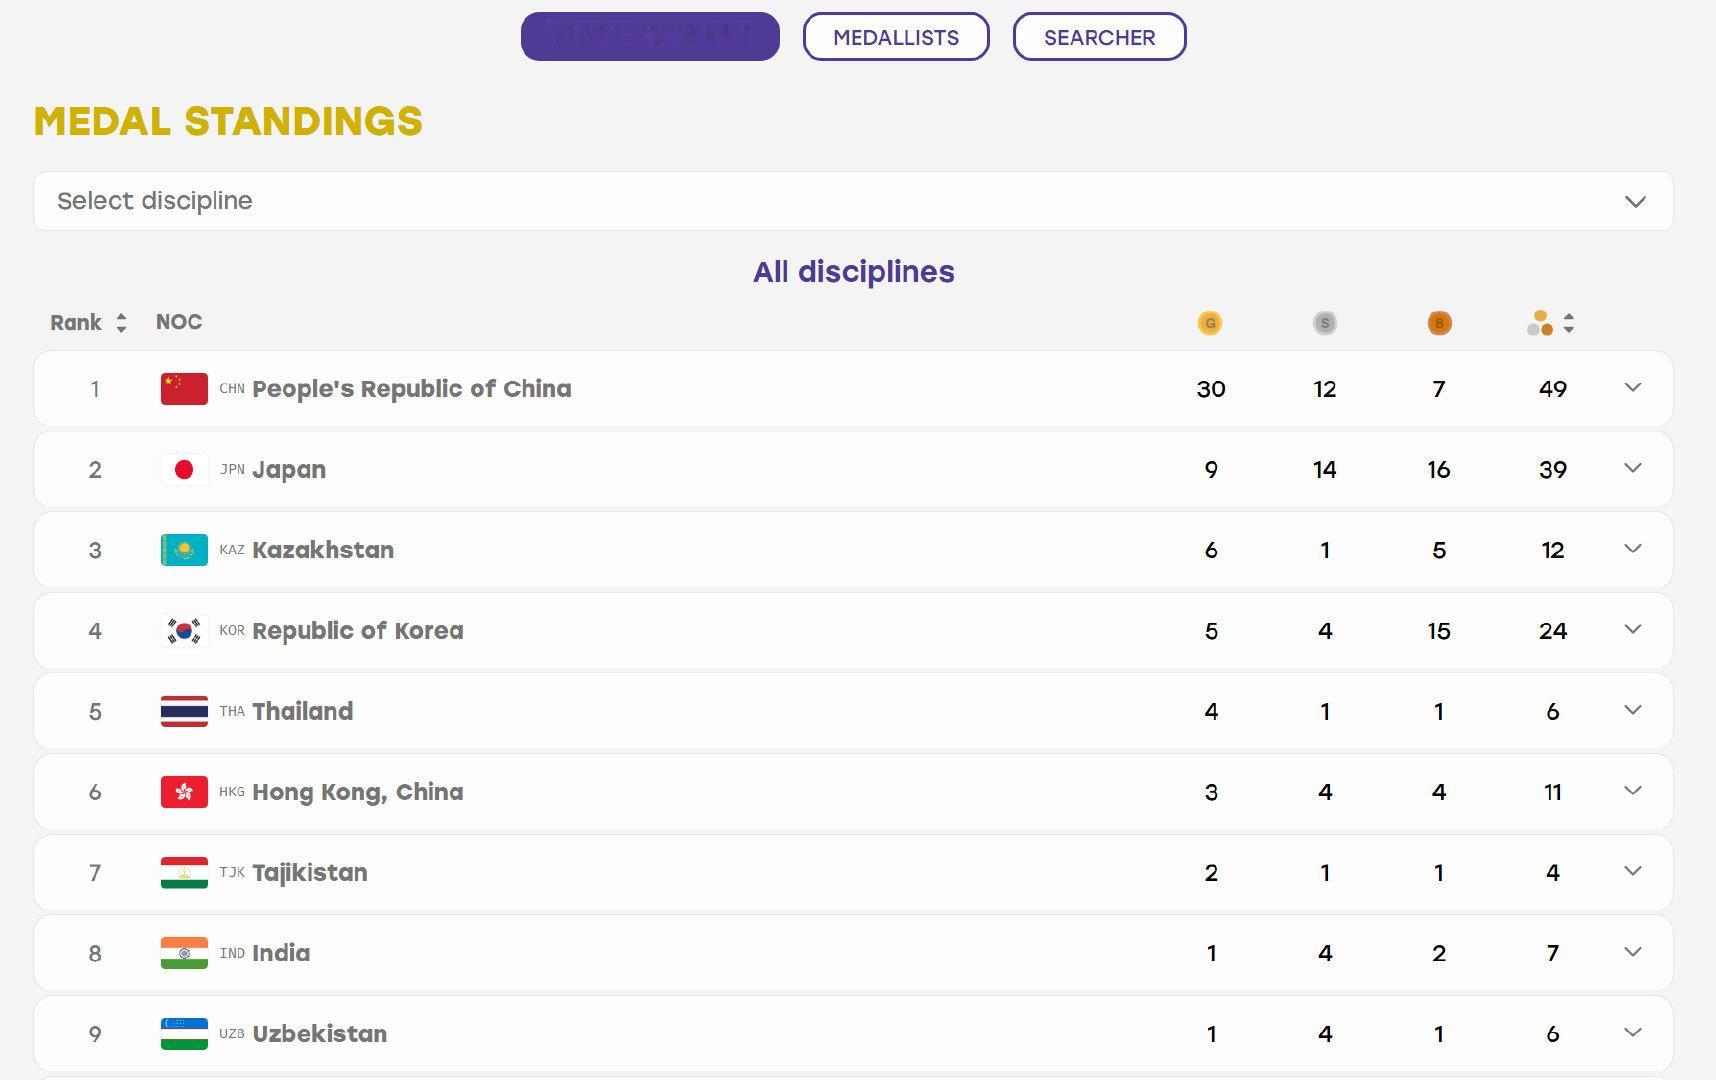Click the All disciplines heading

(854, 272)
